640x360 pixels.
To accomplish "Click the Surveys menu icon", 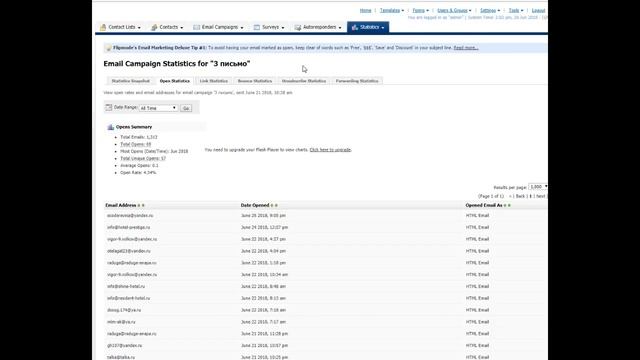I will (257, 27).
